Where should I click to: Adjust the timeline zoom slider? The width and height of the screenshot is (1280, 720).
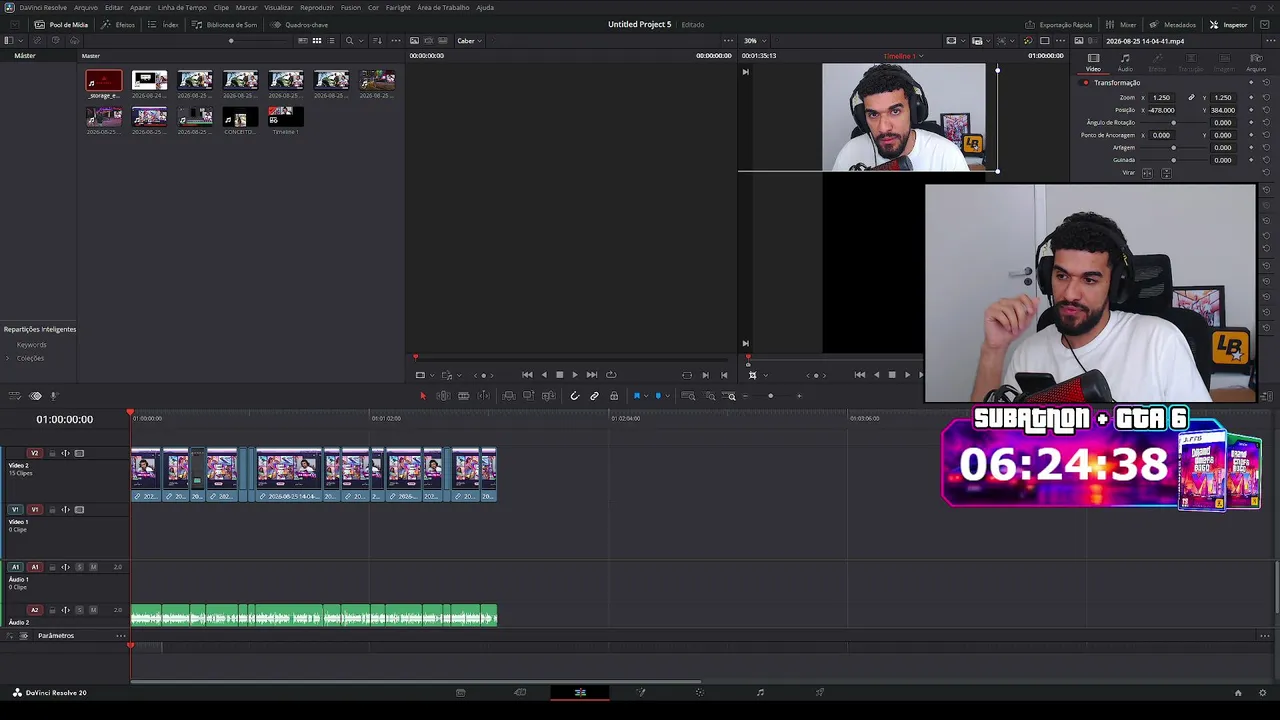[770, 396]
